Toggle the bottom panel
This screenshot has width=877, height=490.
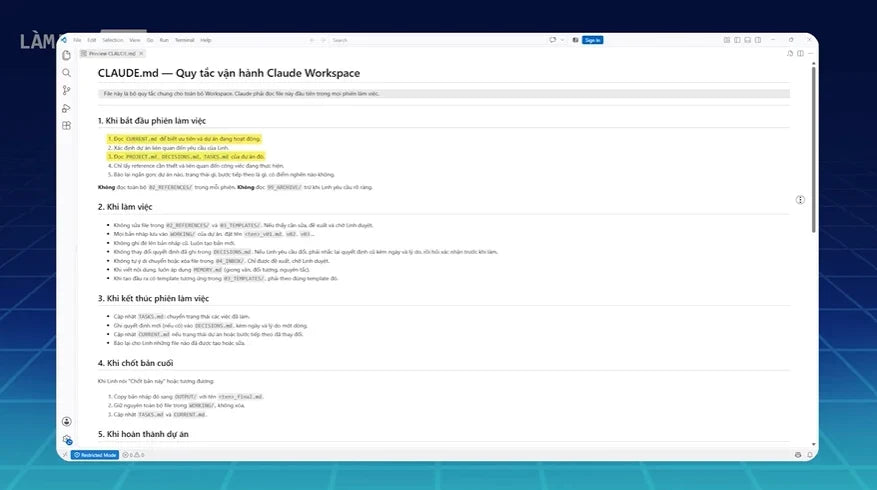[747, 40]
